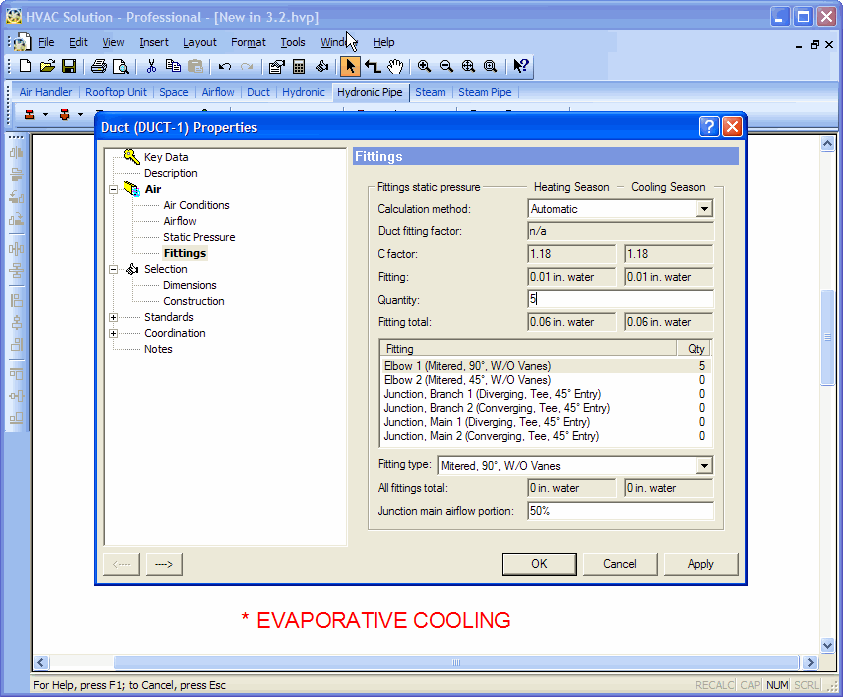843x697 pixels.
Task: Select Dimensions in the tree
Action: [190, 285]
